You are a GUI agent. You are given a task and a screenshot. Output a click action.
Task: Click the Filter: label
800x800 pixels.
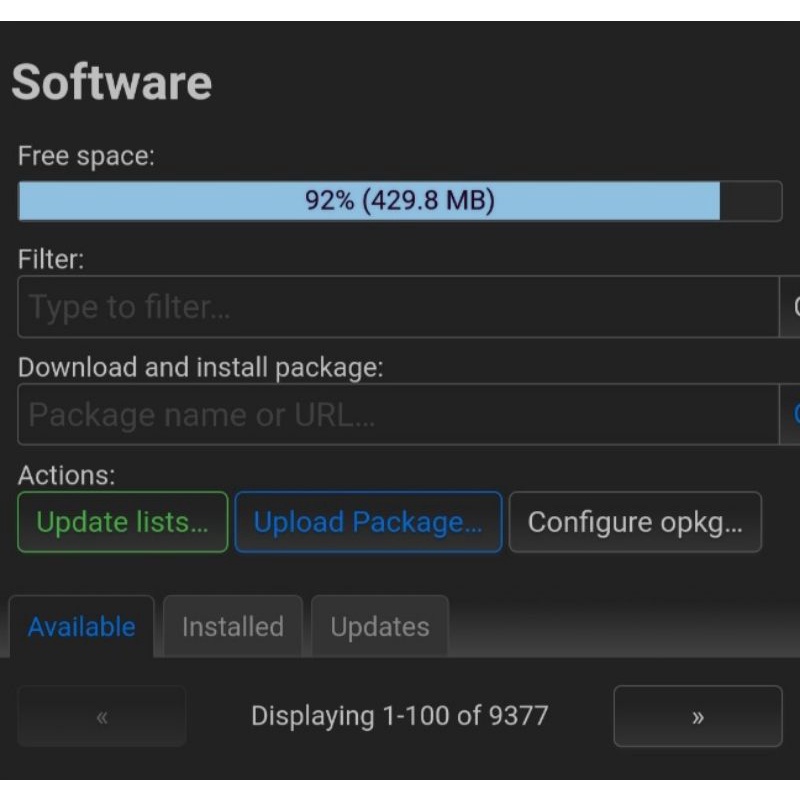pyautogui.click(x=51, y=259)
